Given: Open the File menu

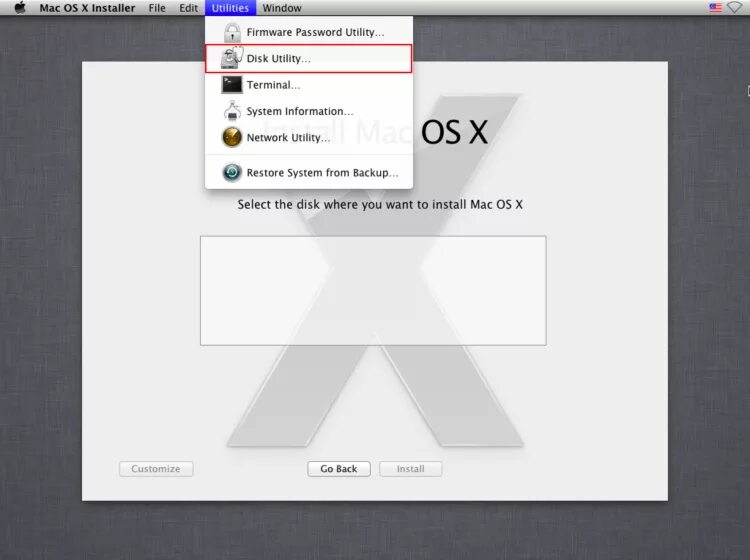Looking at the screenshot, I should (157, 8).
